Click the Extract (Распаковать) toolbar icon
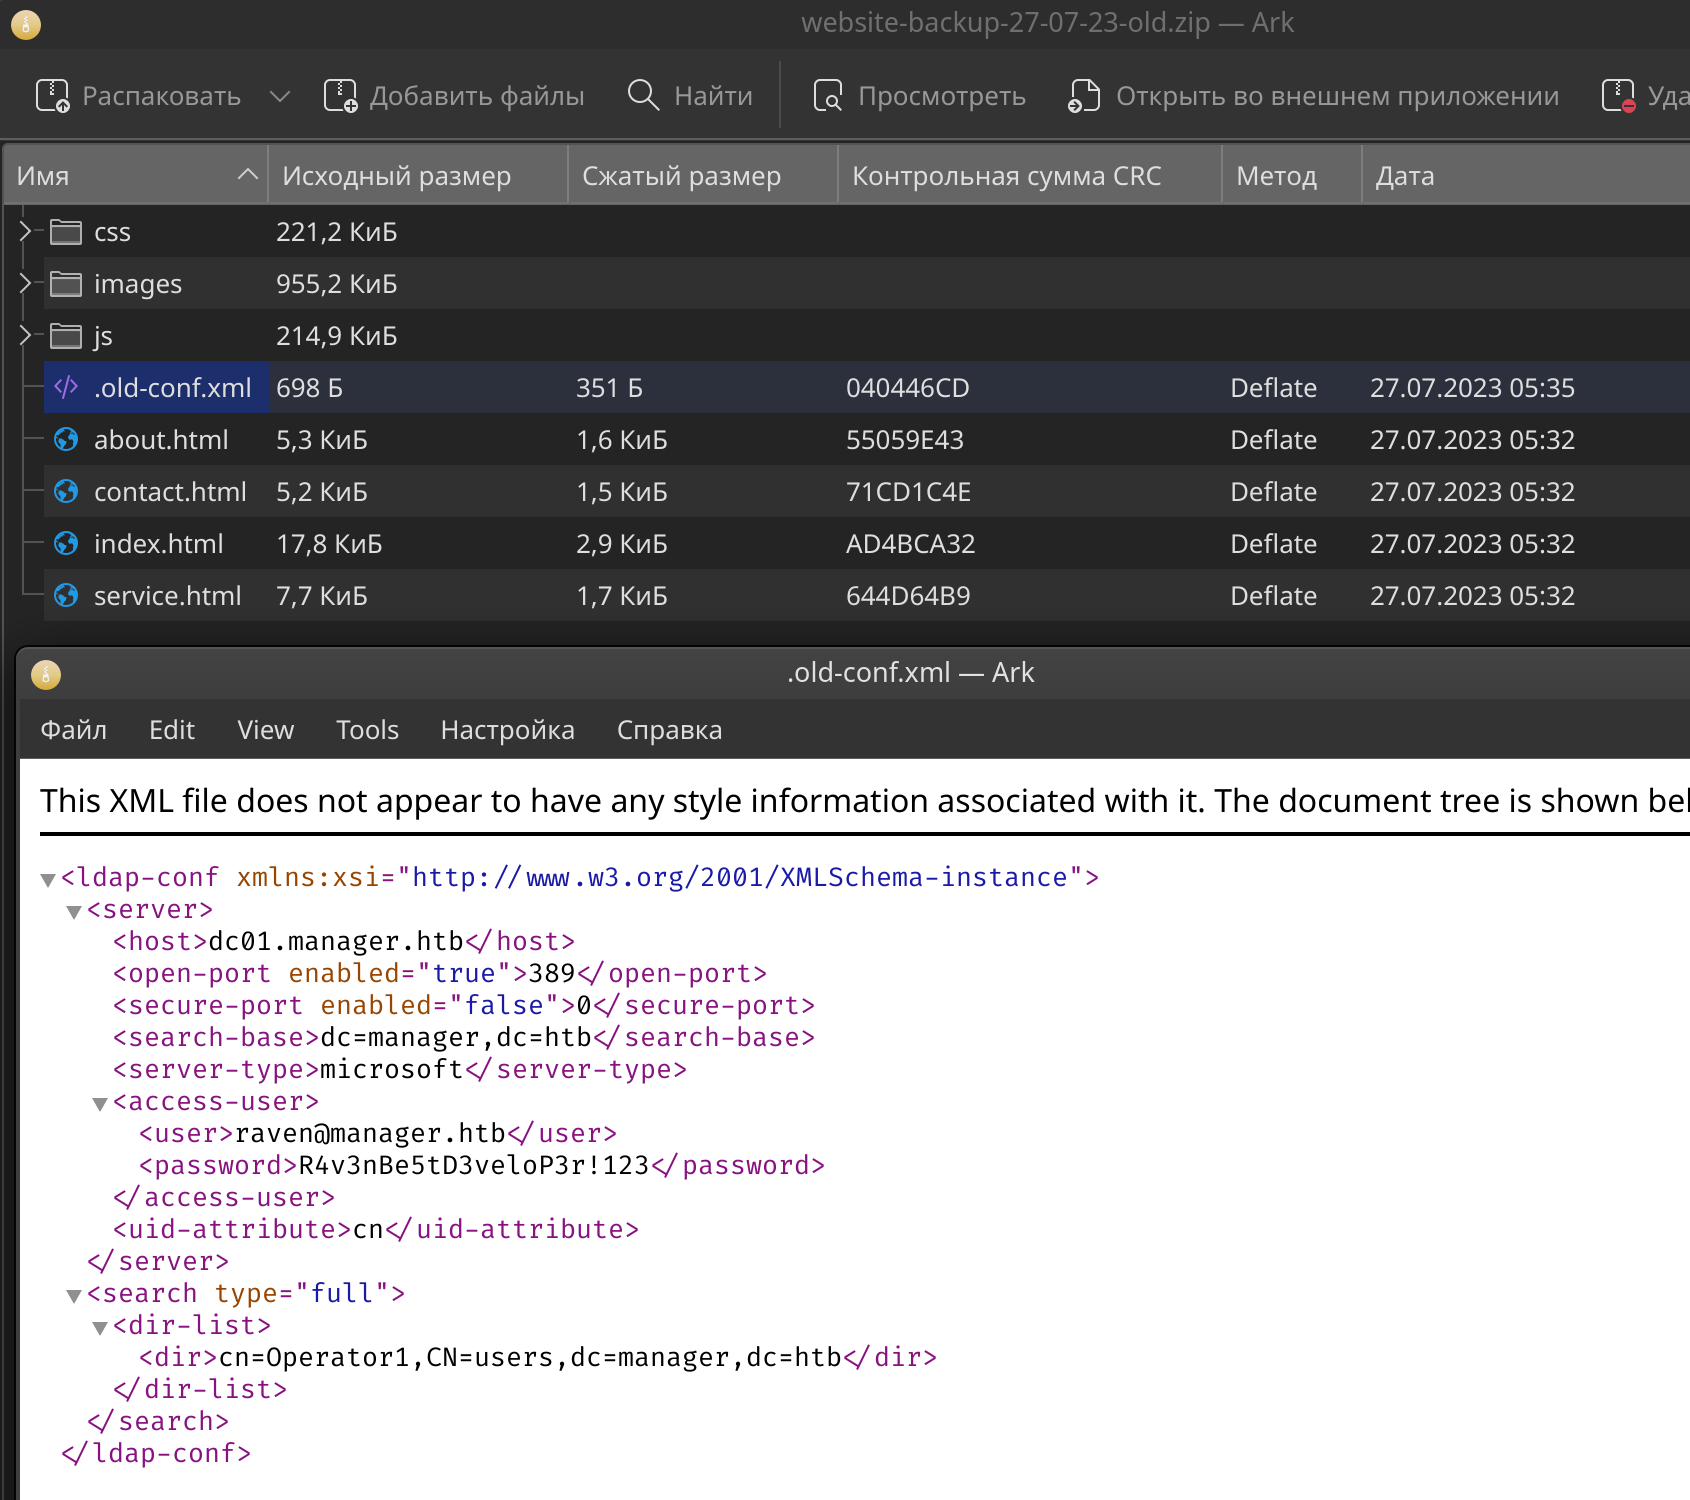This screenshot has height=1500, width=1690. [53, 96]
